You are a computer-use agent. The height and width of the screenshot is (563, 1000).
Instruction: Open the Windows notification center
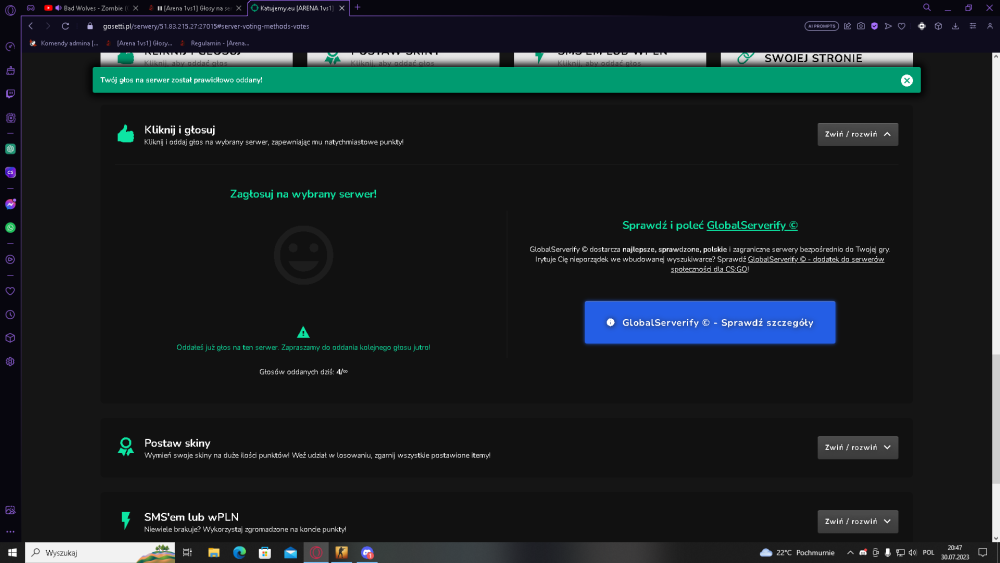coord(983,552)
